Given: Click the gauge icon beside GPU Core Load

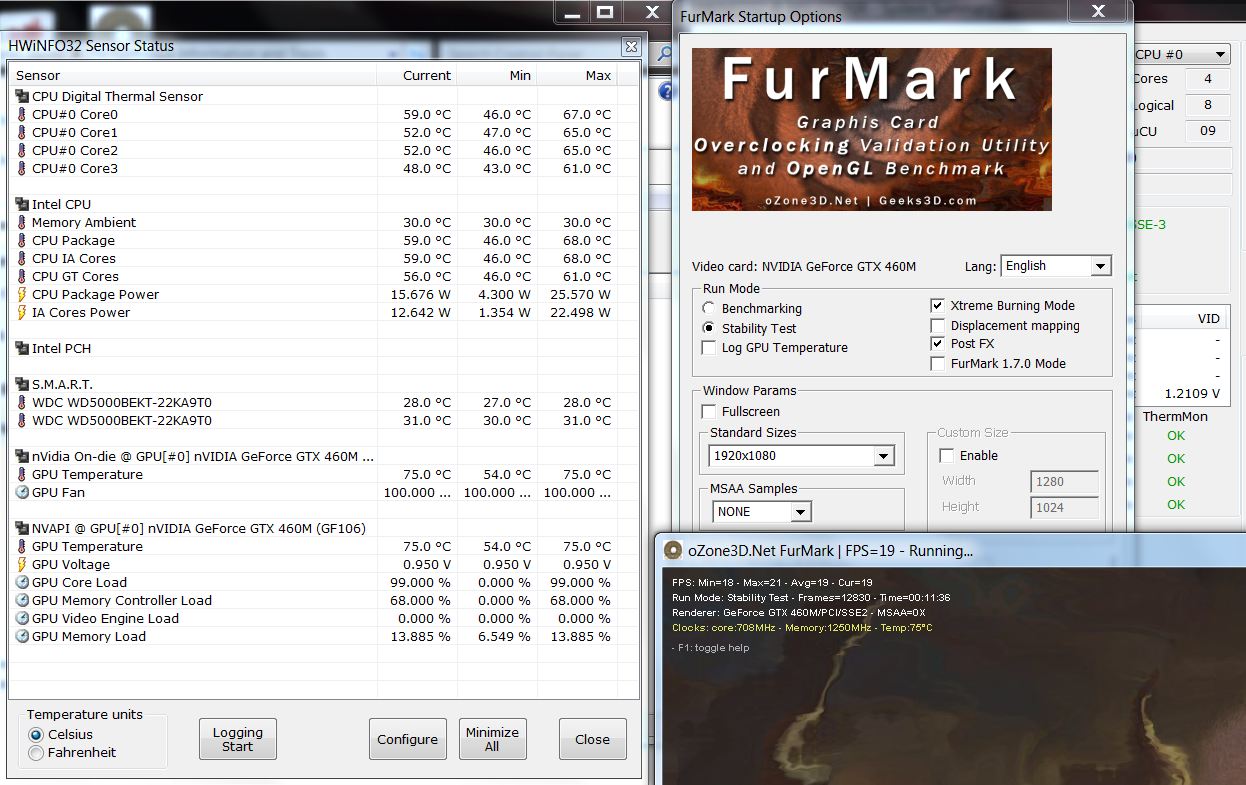Looking at the screenshot, I should click(22, 582).
